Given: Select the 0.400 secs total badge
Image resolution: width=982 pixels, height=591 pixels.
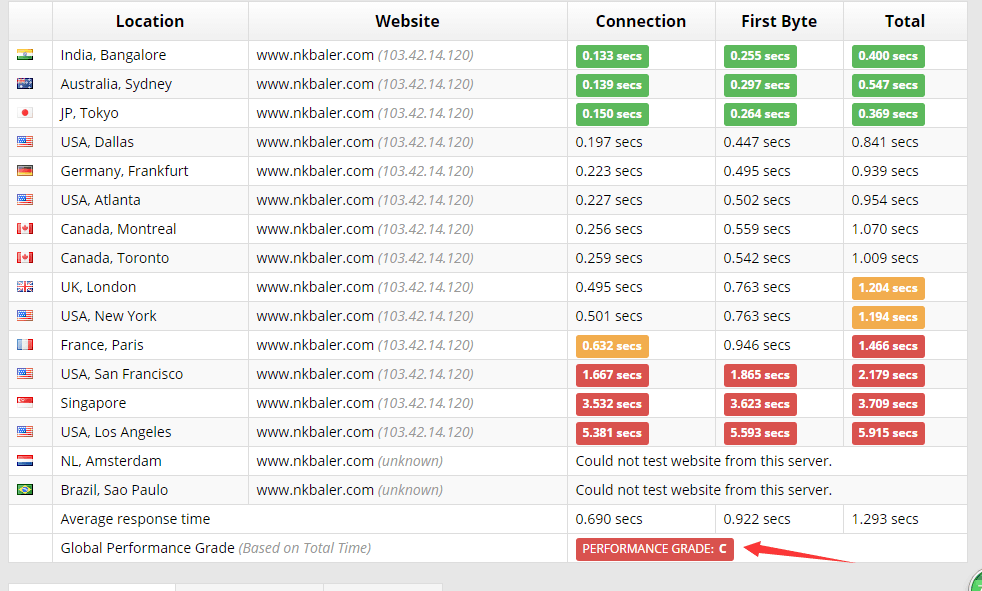Looking at the screenshot, I should click(887, 56).
